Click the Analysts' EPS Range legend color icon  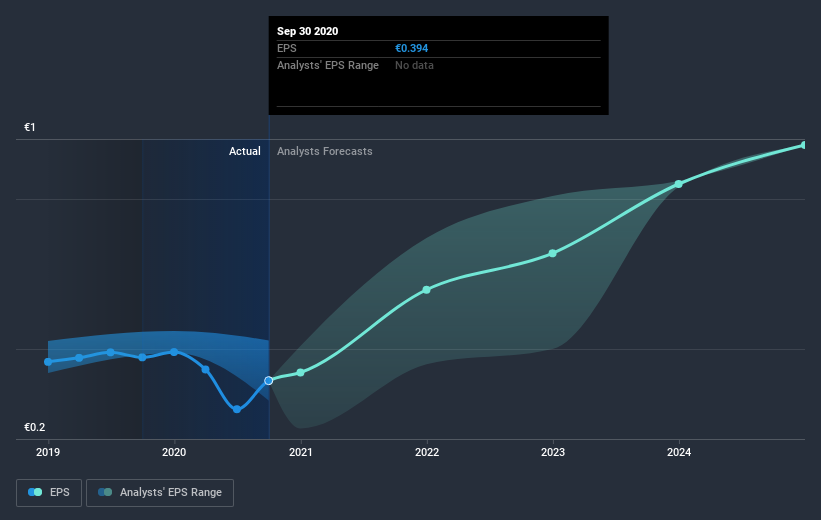105,492
